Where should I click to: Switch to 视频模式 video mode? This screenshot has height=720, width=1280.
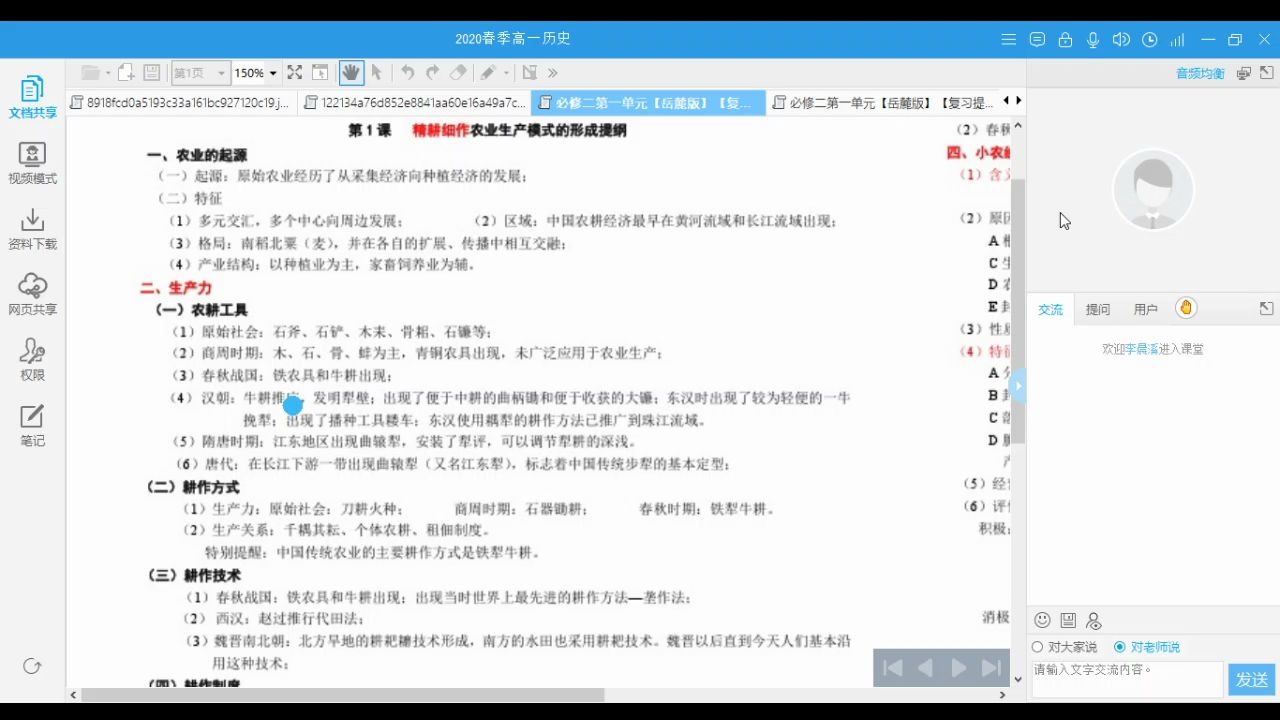pos(32,163)
